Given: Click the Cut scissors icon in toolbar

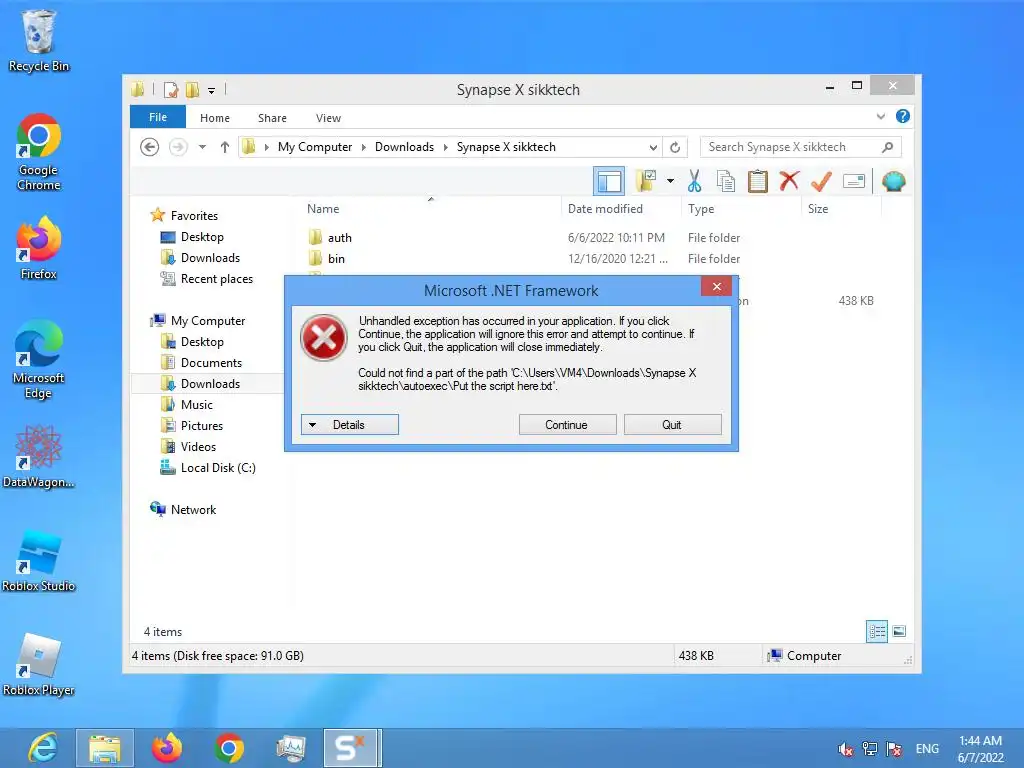Looking at the screenshot, I should coord(694,182).
